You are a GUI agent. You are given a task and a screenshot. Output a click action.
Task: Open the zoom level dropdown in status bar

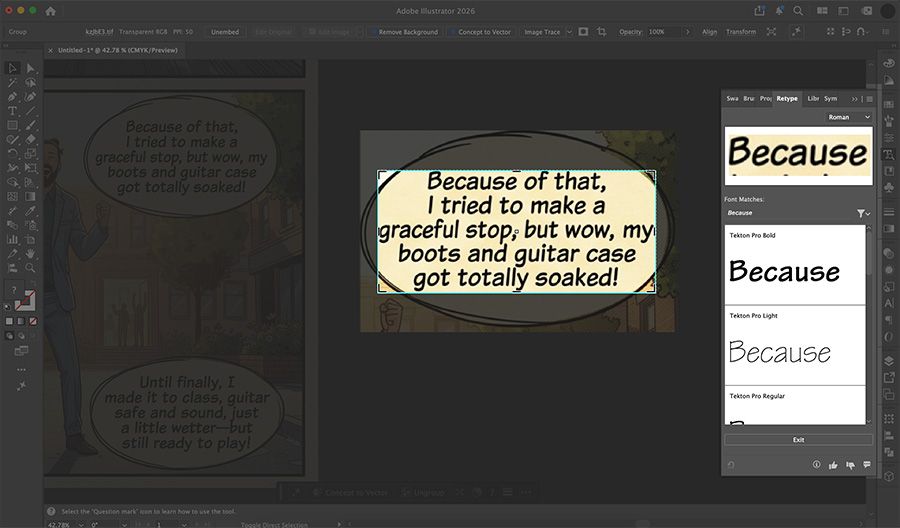80,525
